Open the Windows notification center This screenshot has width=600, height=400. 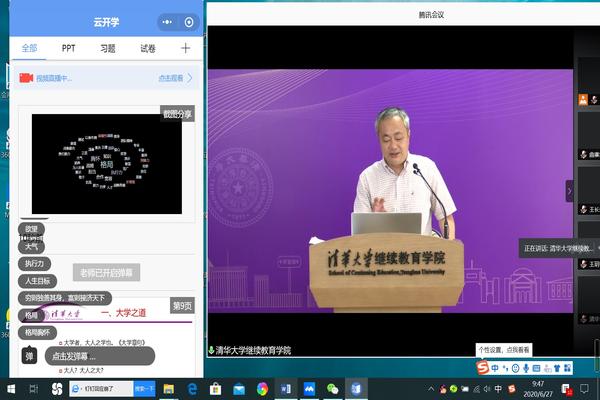pos(584,389)
